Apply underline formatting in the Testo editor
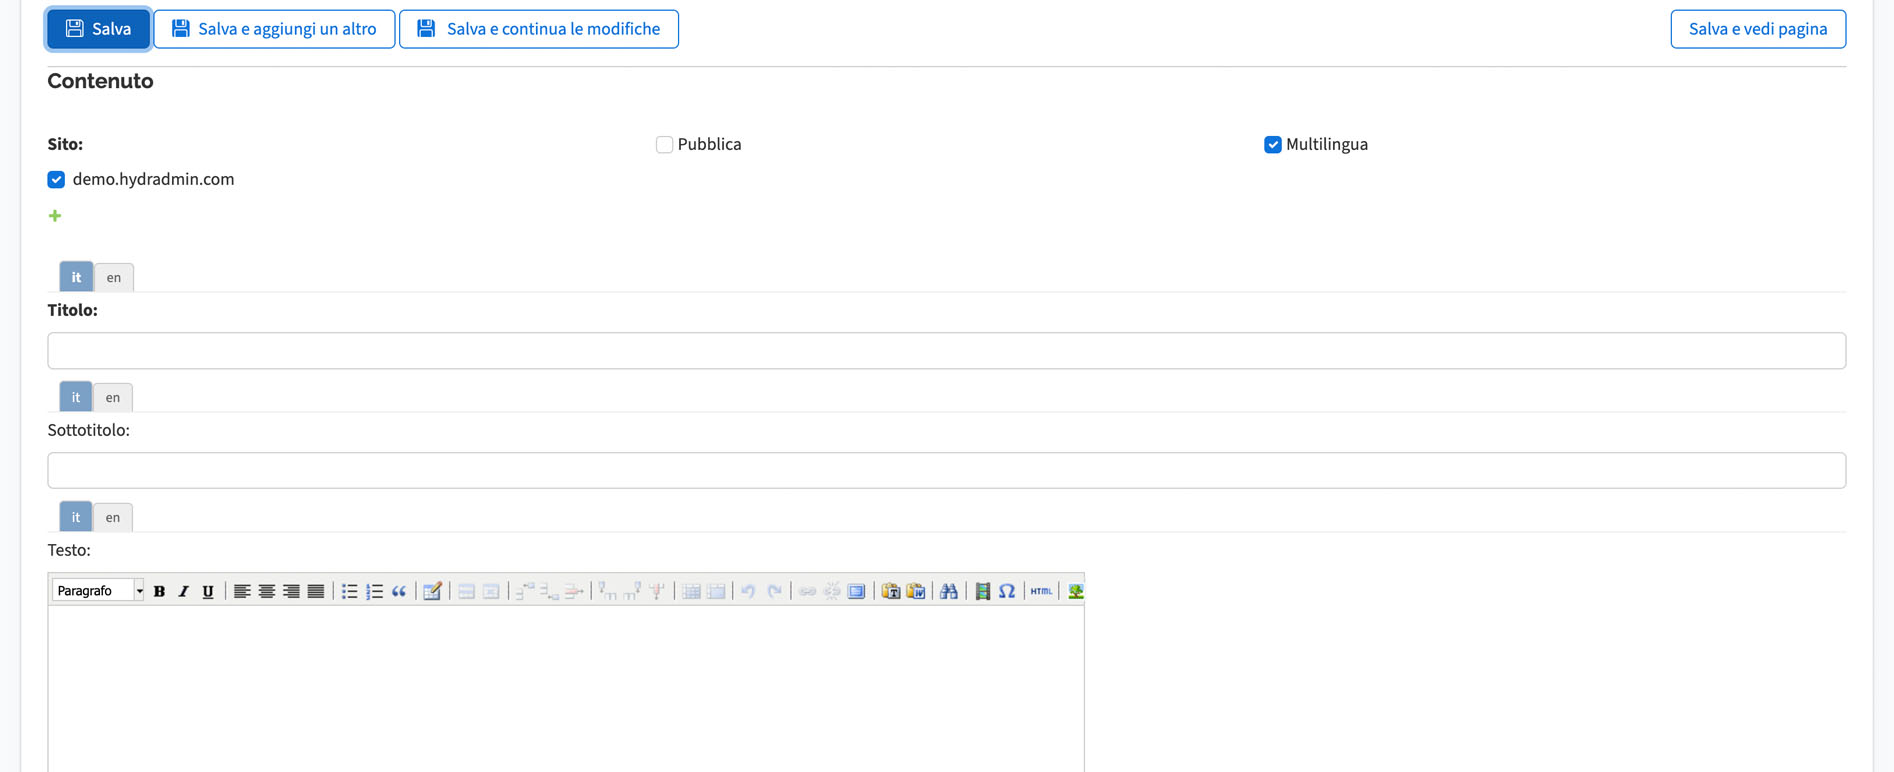The image size is (1894, 772). (208, 591)
